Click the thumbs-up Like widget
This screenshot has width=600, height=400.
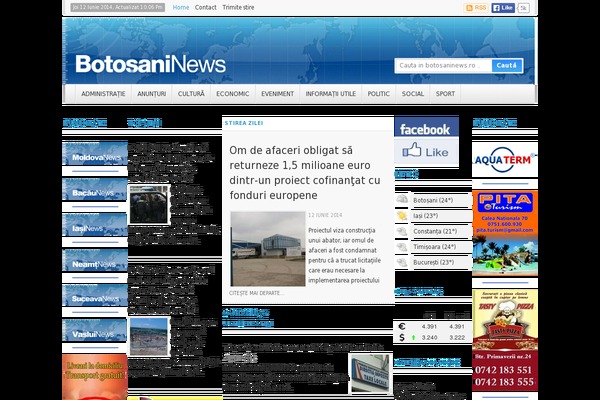pos(427,152)
